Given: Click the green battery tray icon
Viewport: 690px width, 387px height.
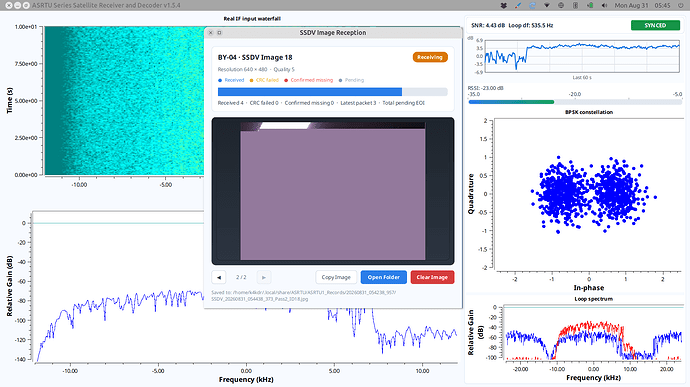Looking at the screenshot, I should [590, 5].
